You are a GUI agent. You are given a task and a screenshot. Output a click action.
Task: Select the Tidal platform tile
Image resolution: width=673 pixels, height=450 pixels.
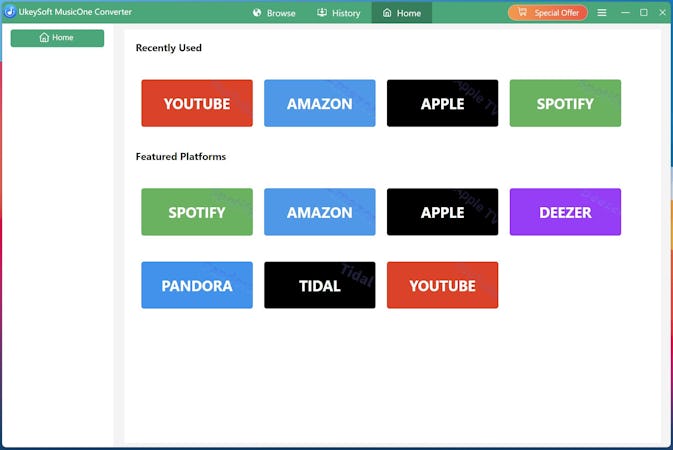click(x=320, y=285)
